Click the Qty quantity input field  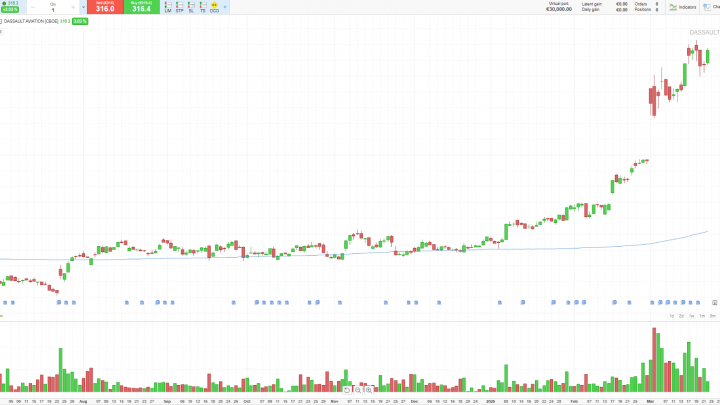click(52, 9)
